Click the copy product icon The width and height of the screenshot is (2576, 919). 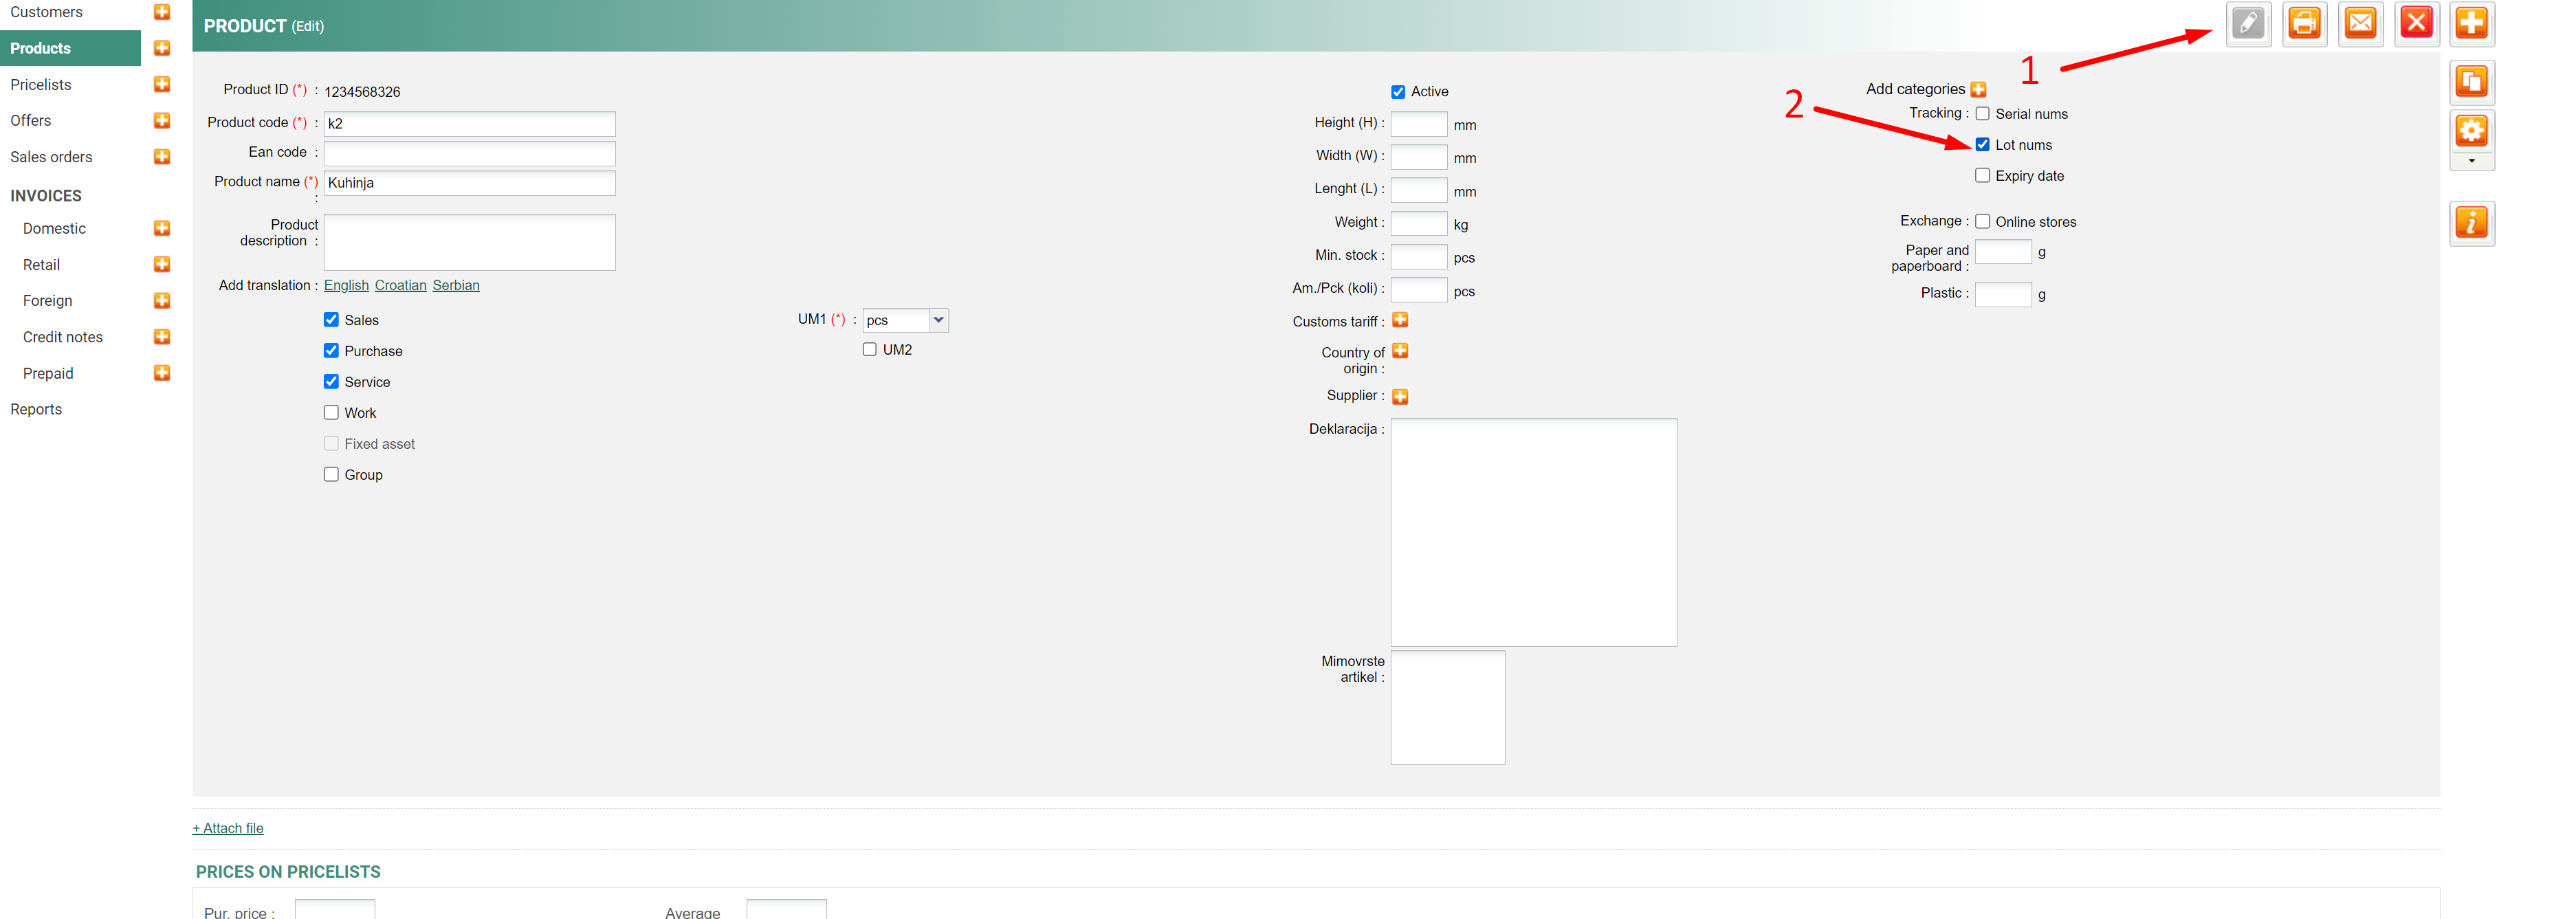(x=2471, y=82)
